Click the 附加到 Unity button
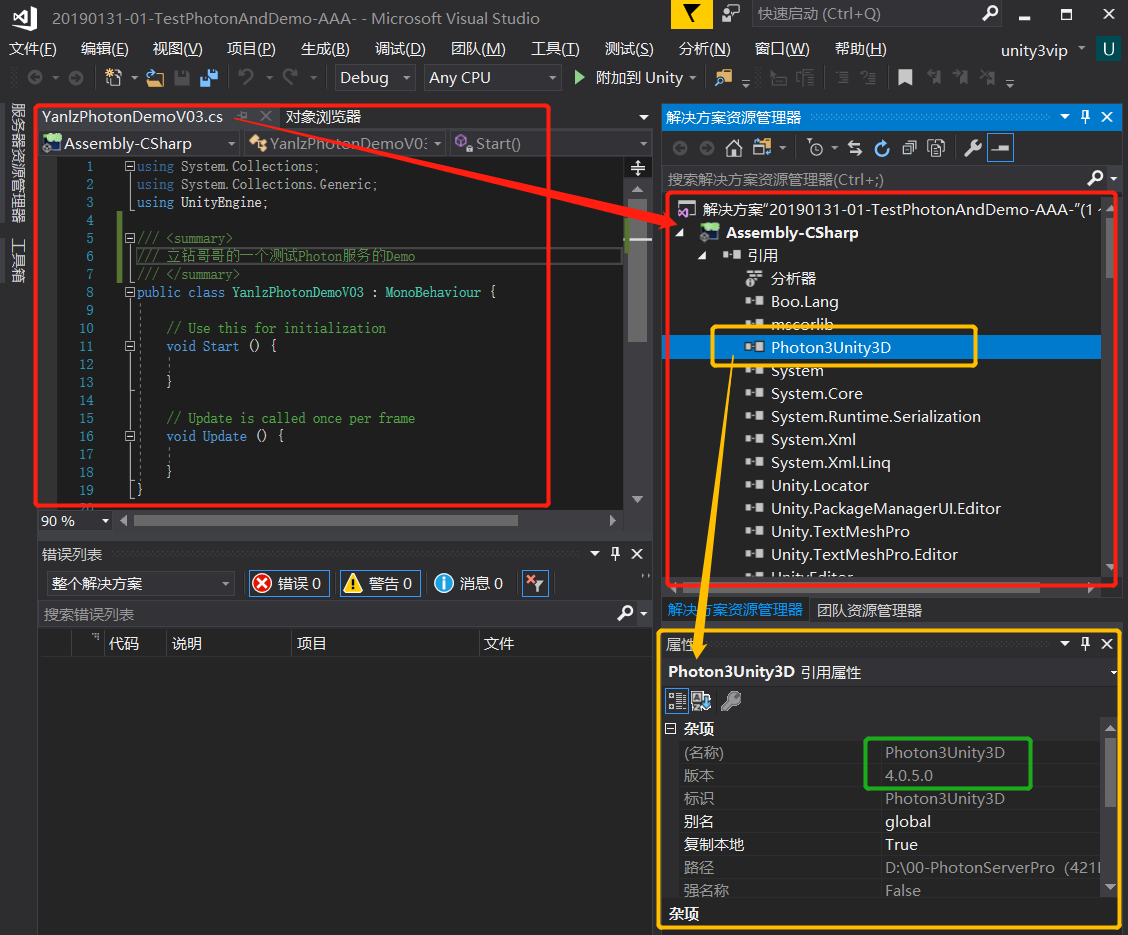1128x935 pixels. [636, 77]
